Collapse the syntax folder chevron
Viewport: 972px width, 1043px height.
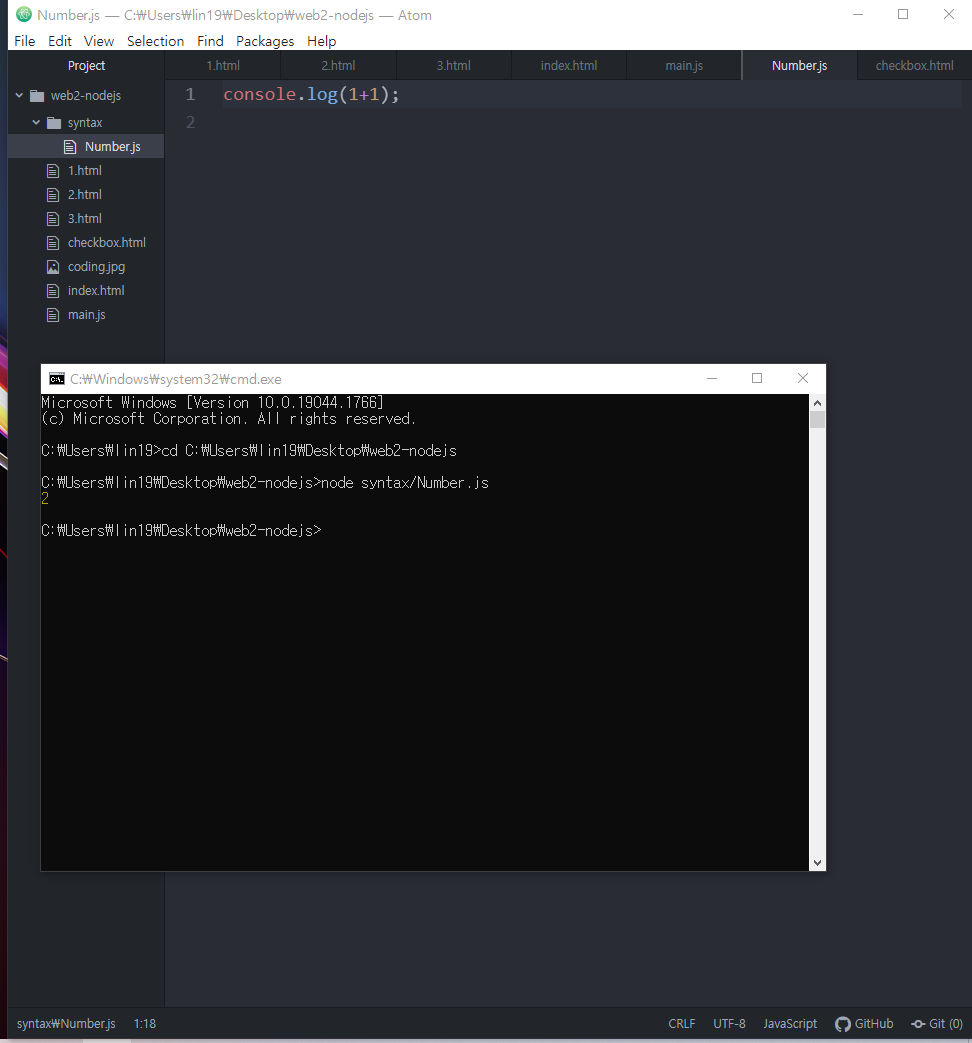[36, 123]
